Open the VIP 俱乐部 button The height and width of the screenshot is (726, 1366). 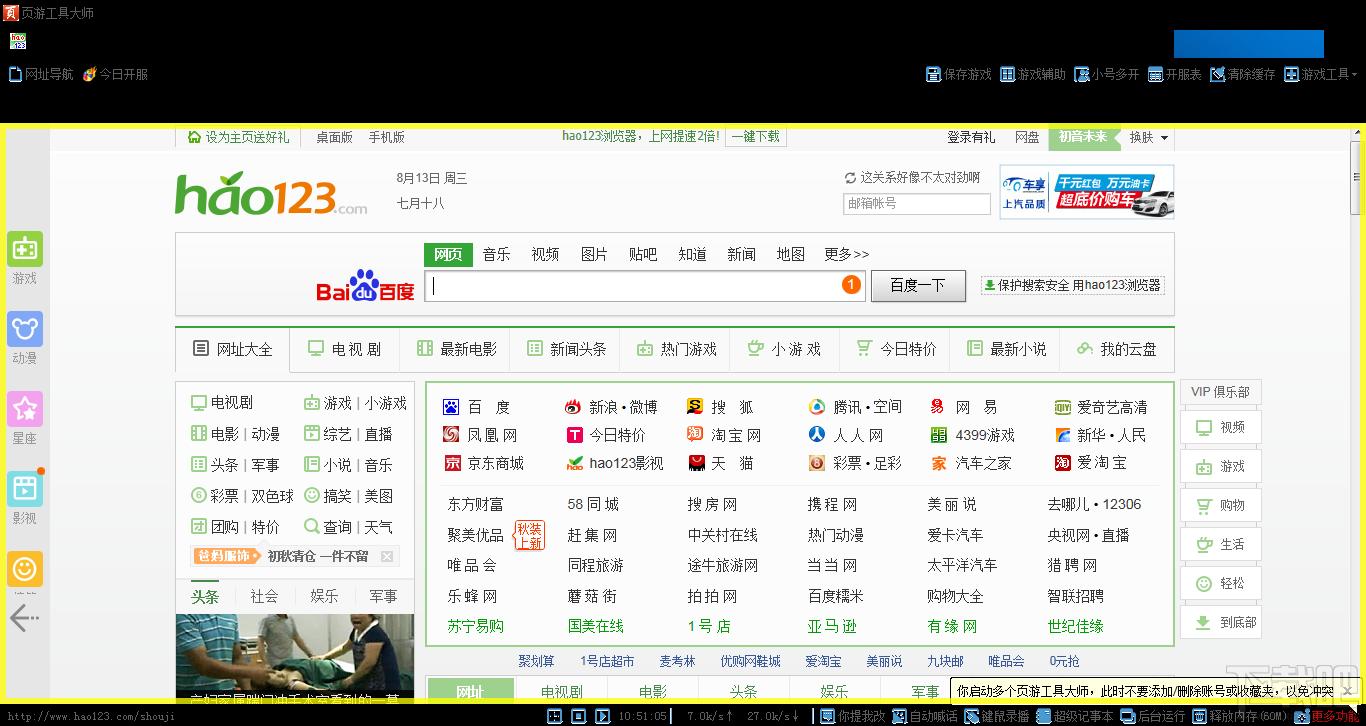(1220, 392)
